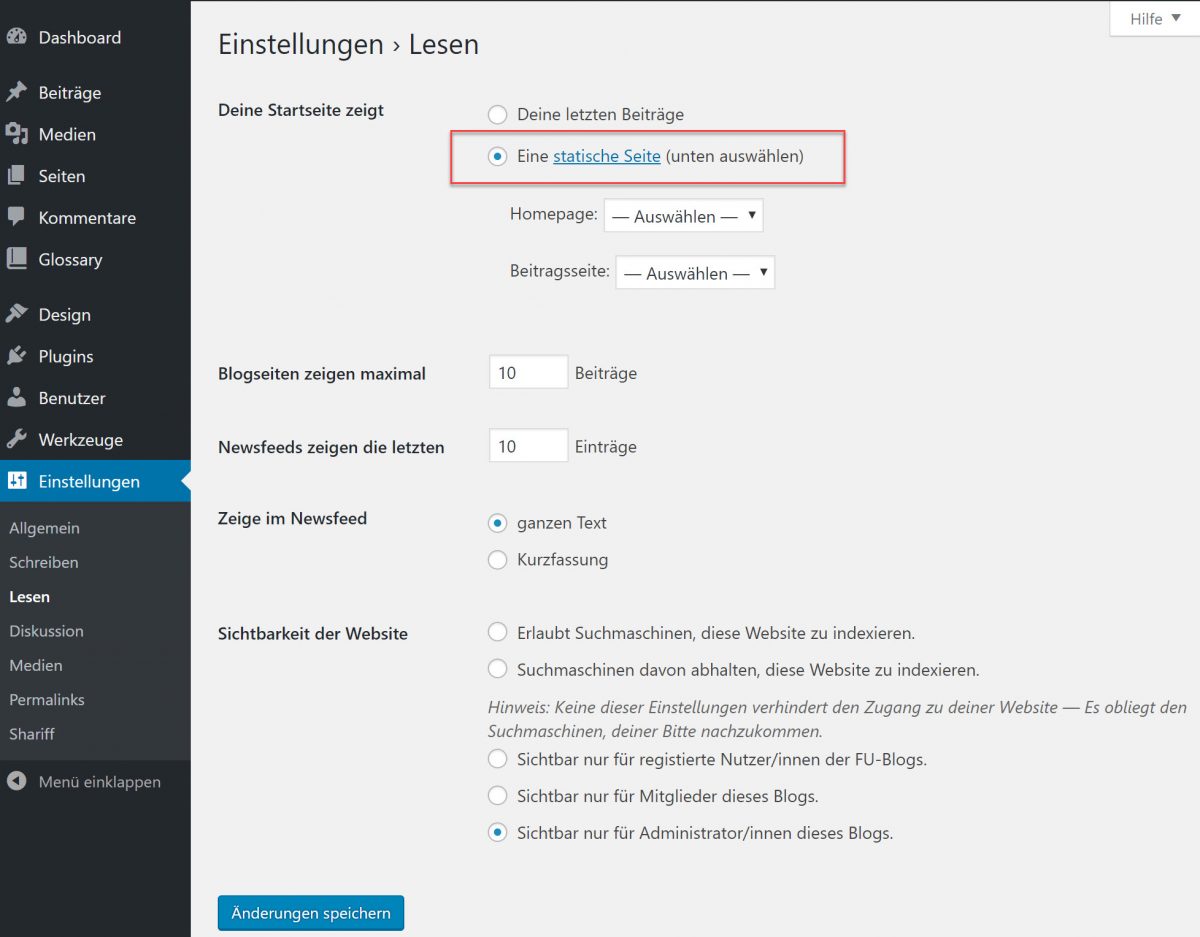Open the Beitragsseite Auswählen dropdown
Viewport: 1200px width, 937px height.
[694, 271]
